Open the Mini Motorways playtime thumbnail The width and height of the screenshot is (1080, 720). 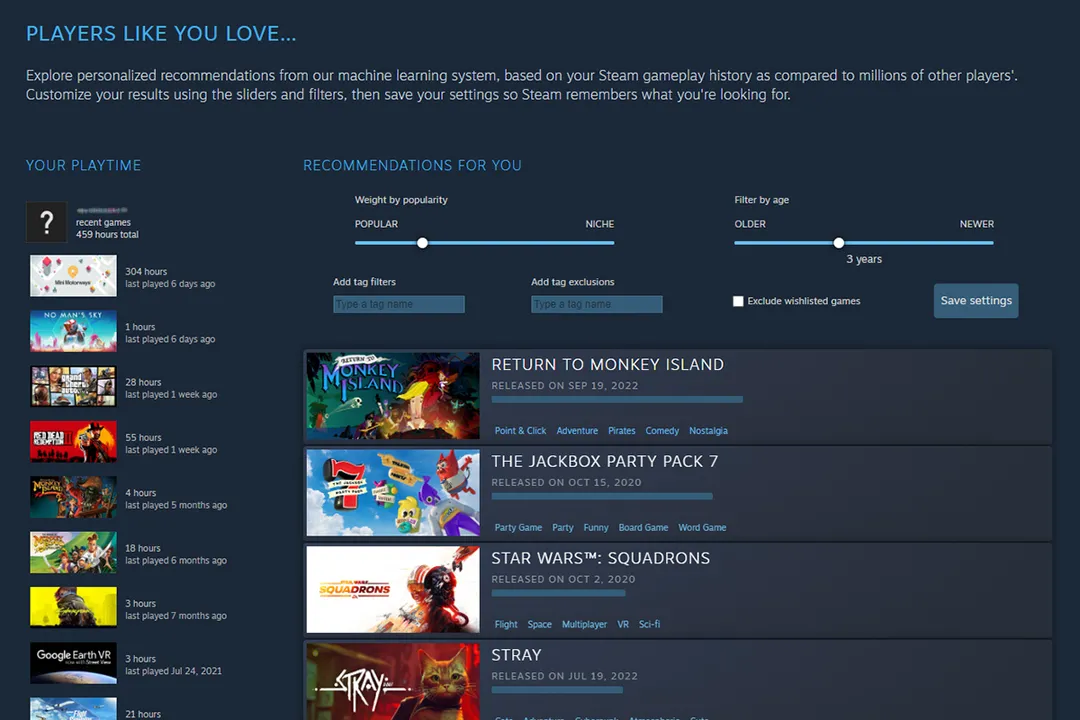tap(73, 276)
